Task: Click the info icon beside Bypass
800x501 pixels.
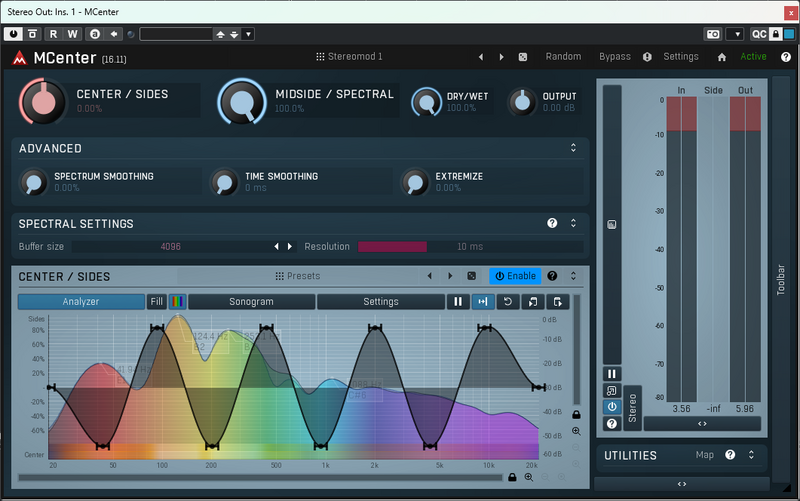Action: tap(647, 57)
